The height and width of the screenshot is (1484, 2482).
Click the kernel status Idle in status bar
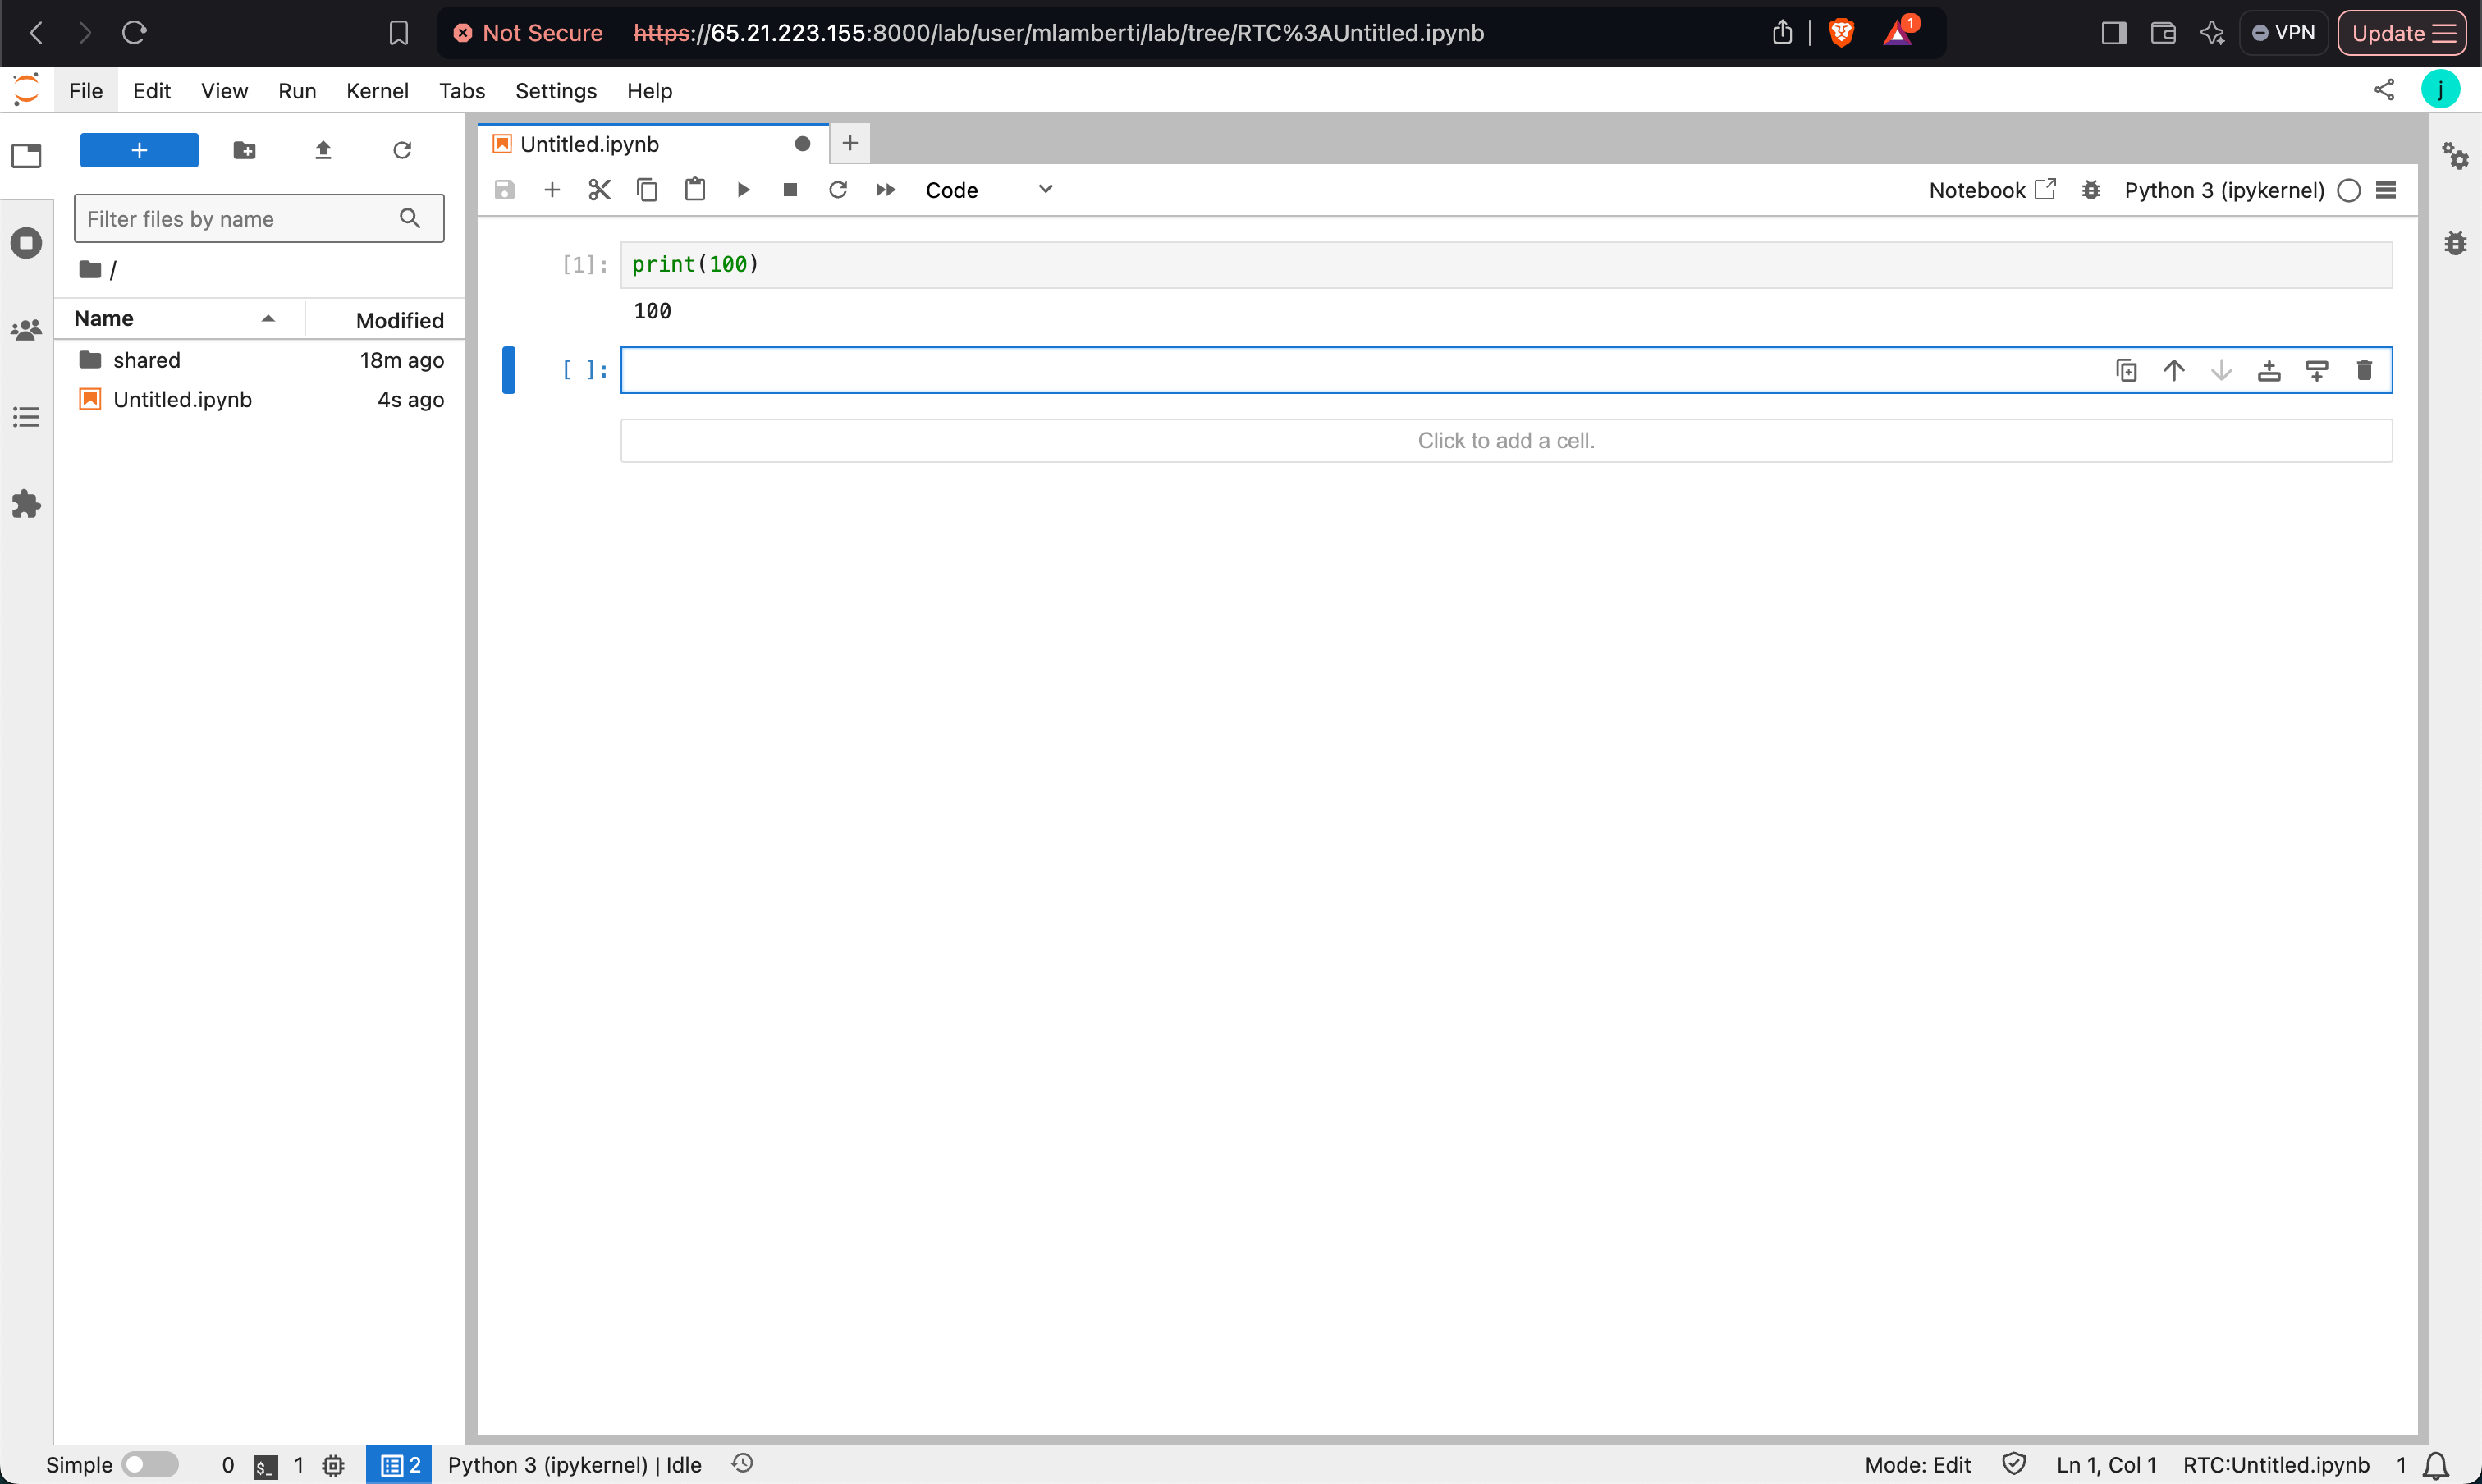point(575,1465)
